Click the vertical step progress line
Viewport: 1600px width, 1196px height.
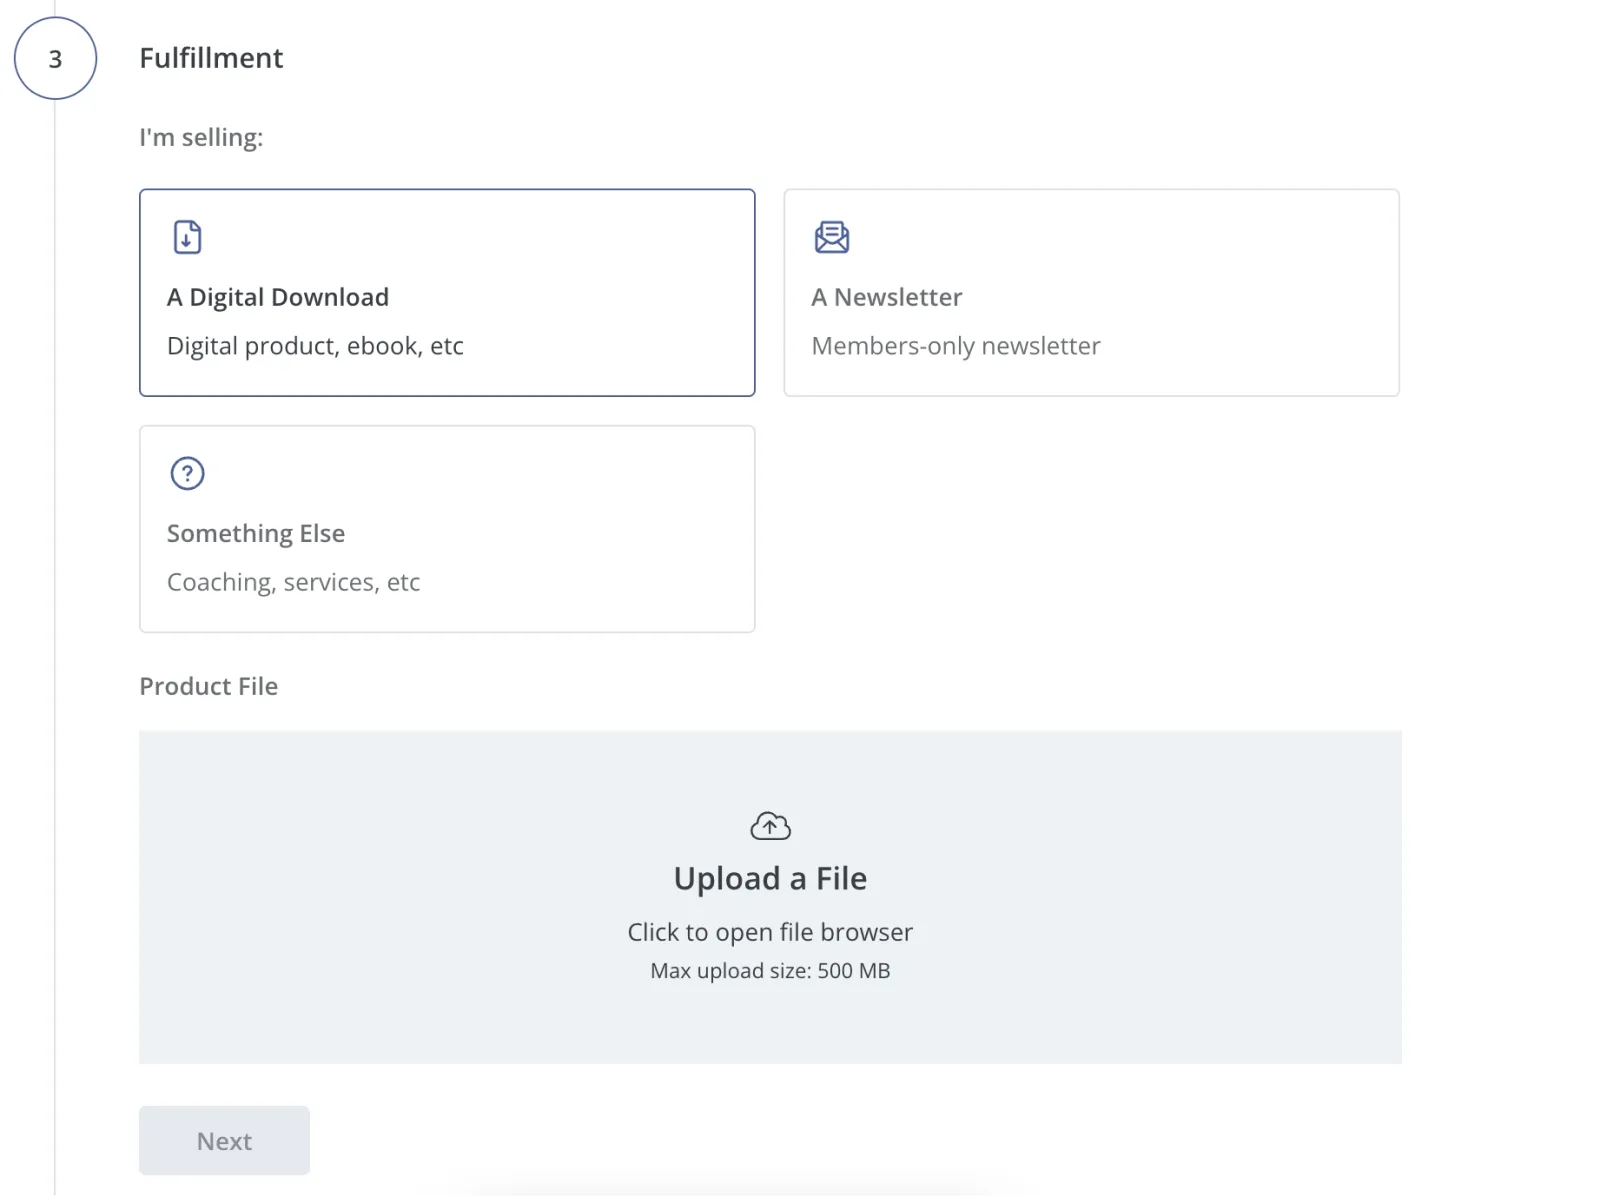coord(55,600)
